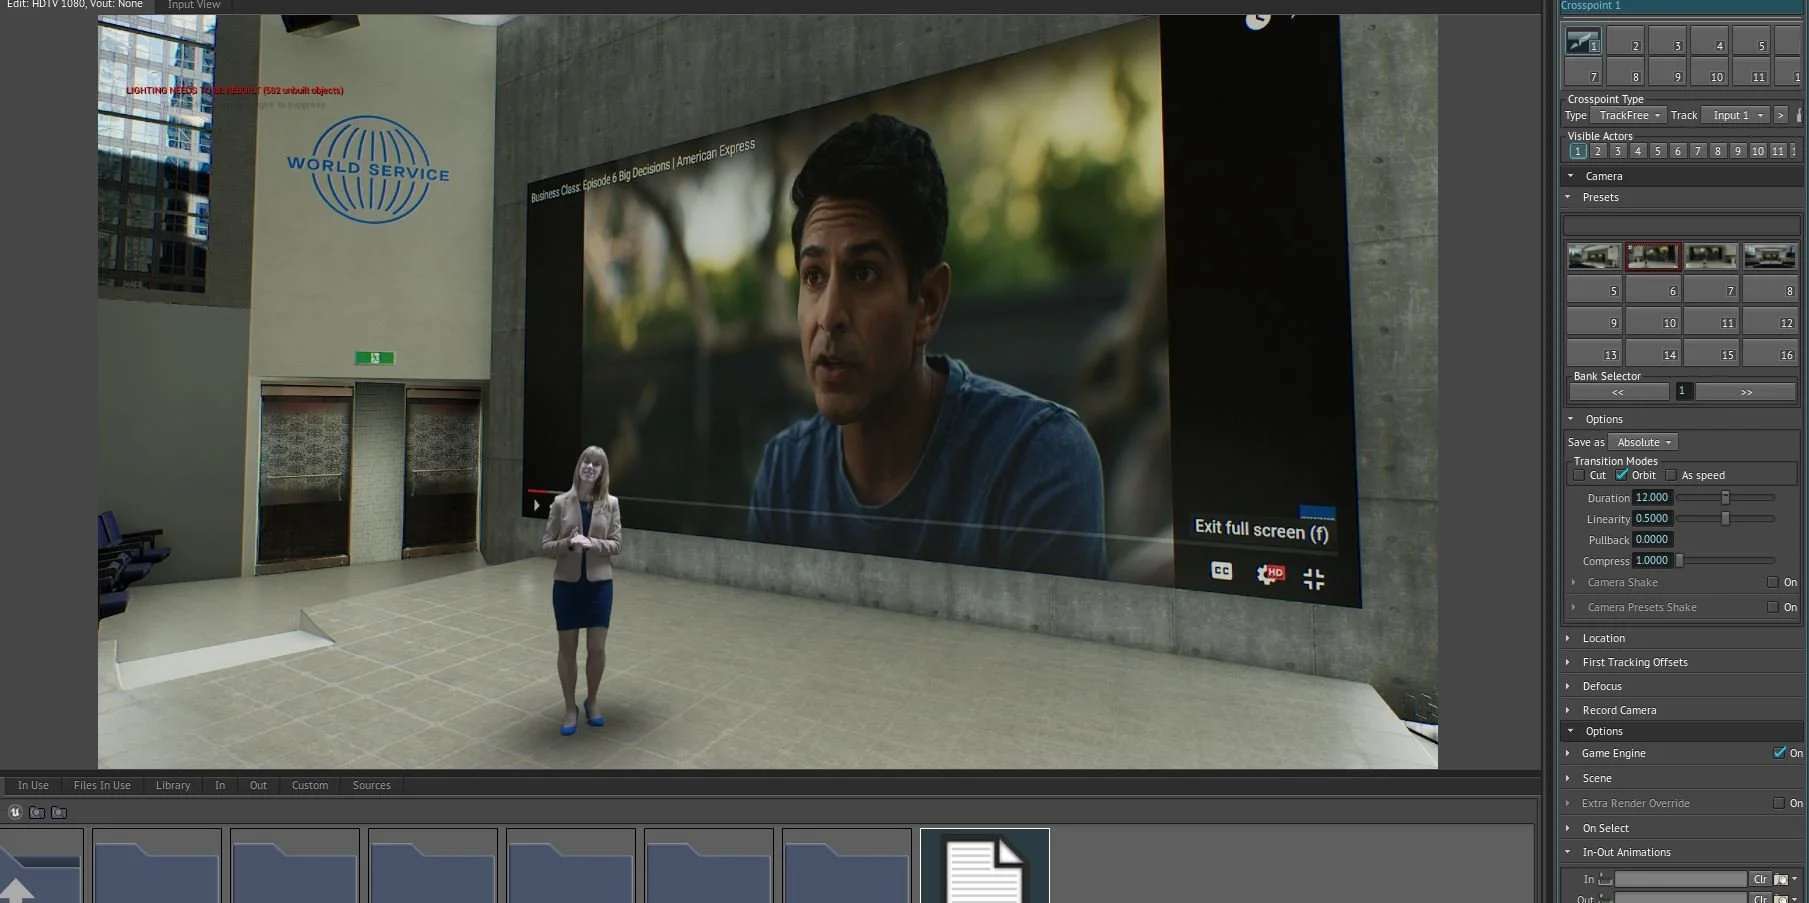Disable the Game Engine On checkbox
This screenshot has width=1809, height=903.
pos(1779,753)
